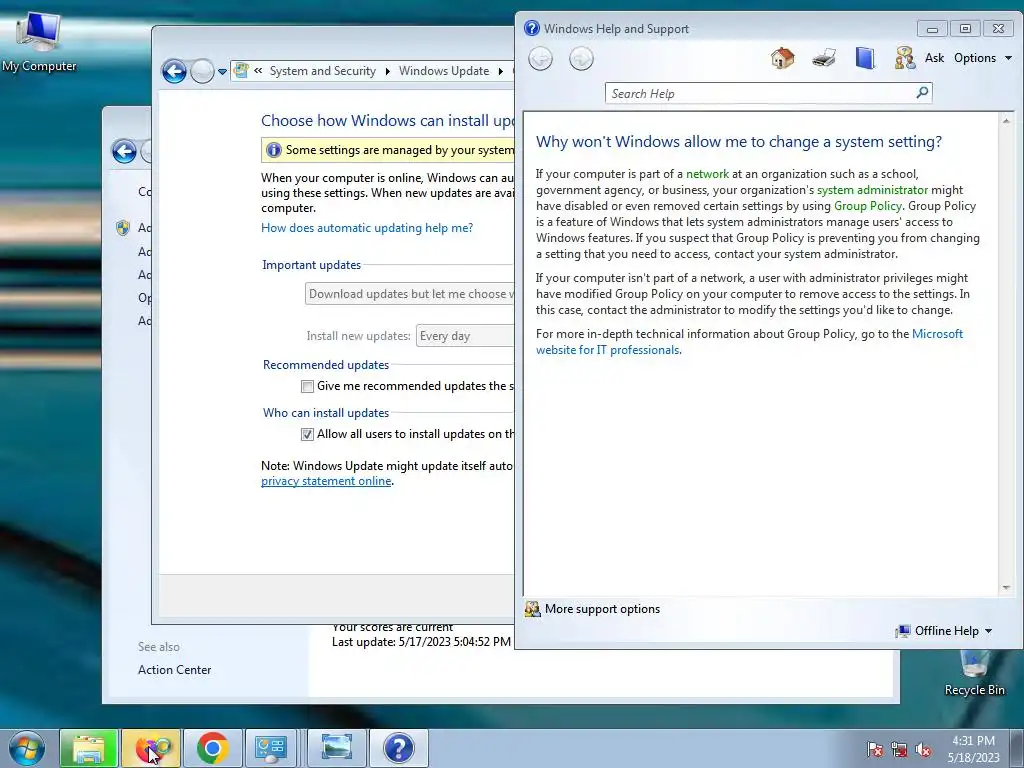Click Action Center flag tray icon
This screenshot has width=1024, height=768.
coord(875,750)
